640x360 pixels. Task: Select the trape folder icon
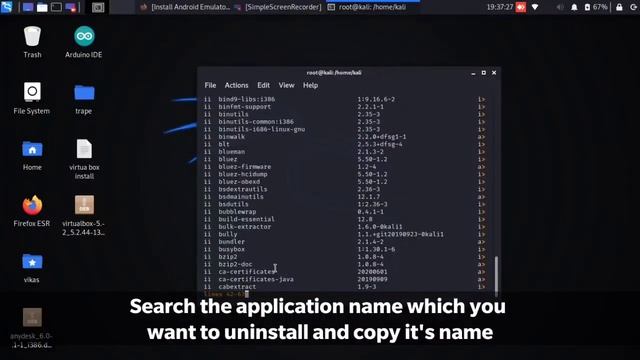(x=84, y=99)
